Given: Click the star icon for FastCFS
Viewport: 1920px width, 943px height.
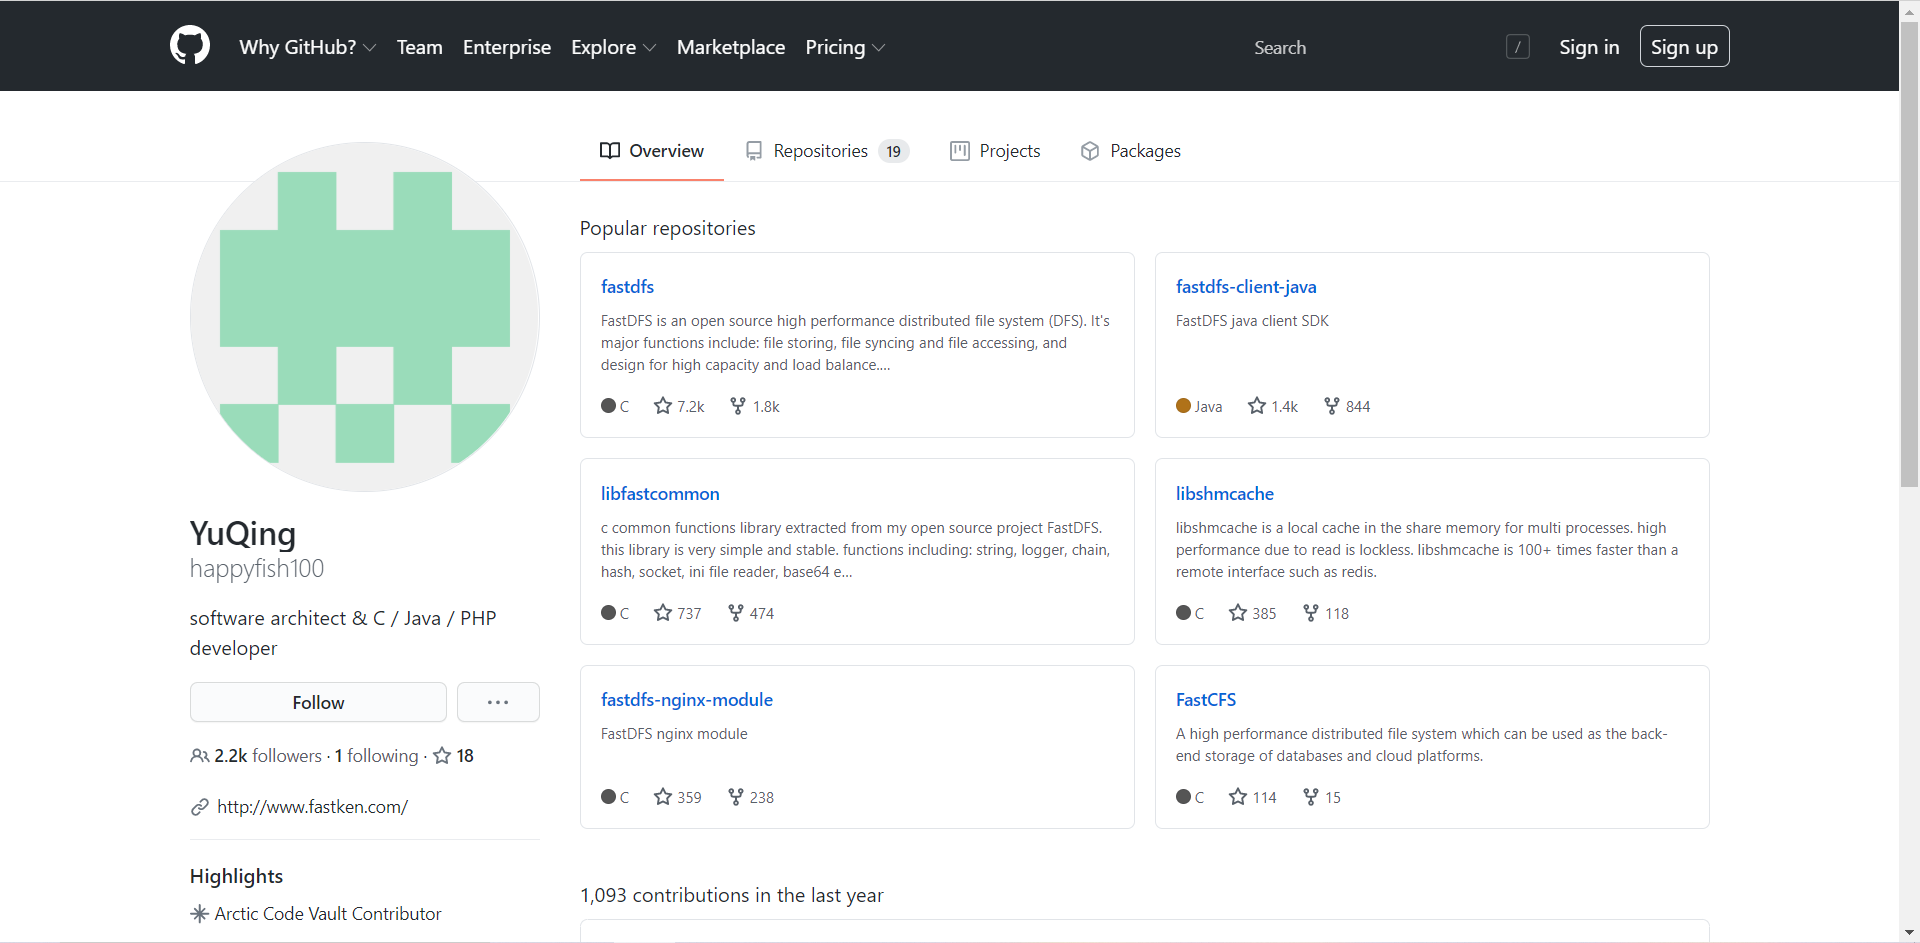Looking at the screenshot, I should [x=1238, y=797].
